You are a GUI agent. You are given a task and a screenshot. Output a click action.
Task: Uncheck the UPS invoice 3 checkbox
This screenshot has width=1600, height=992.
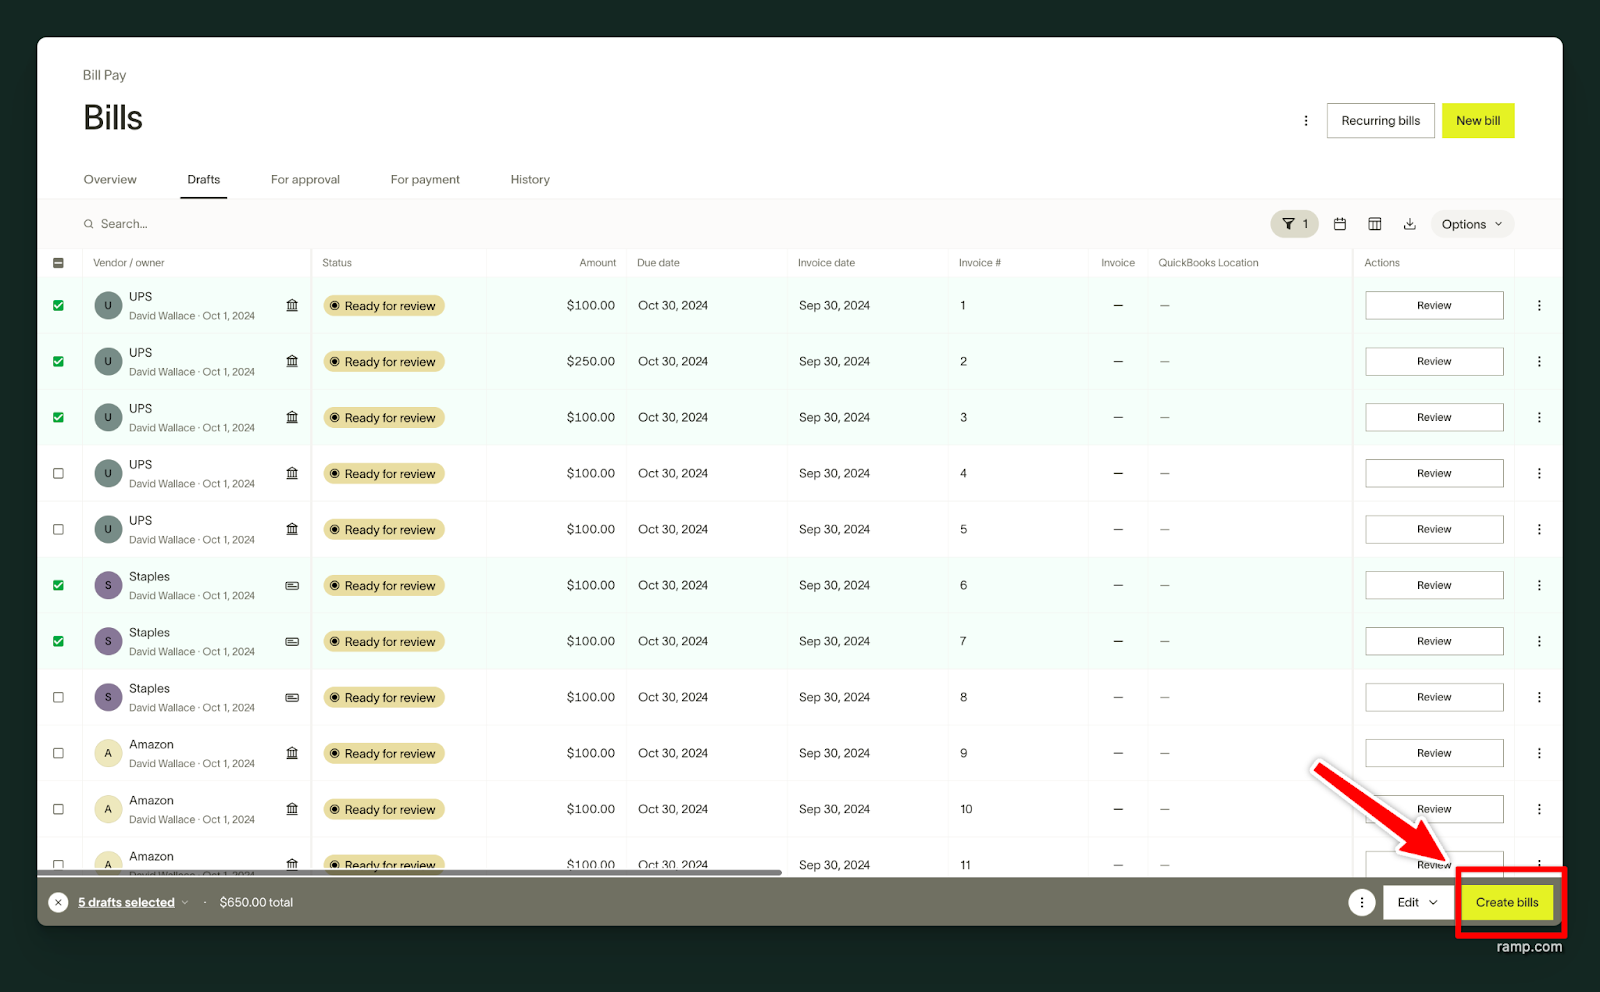pos(58,418)
